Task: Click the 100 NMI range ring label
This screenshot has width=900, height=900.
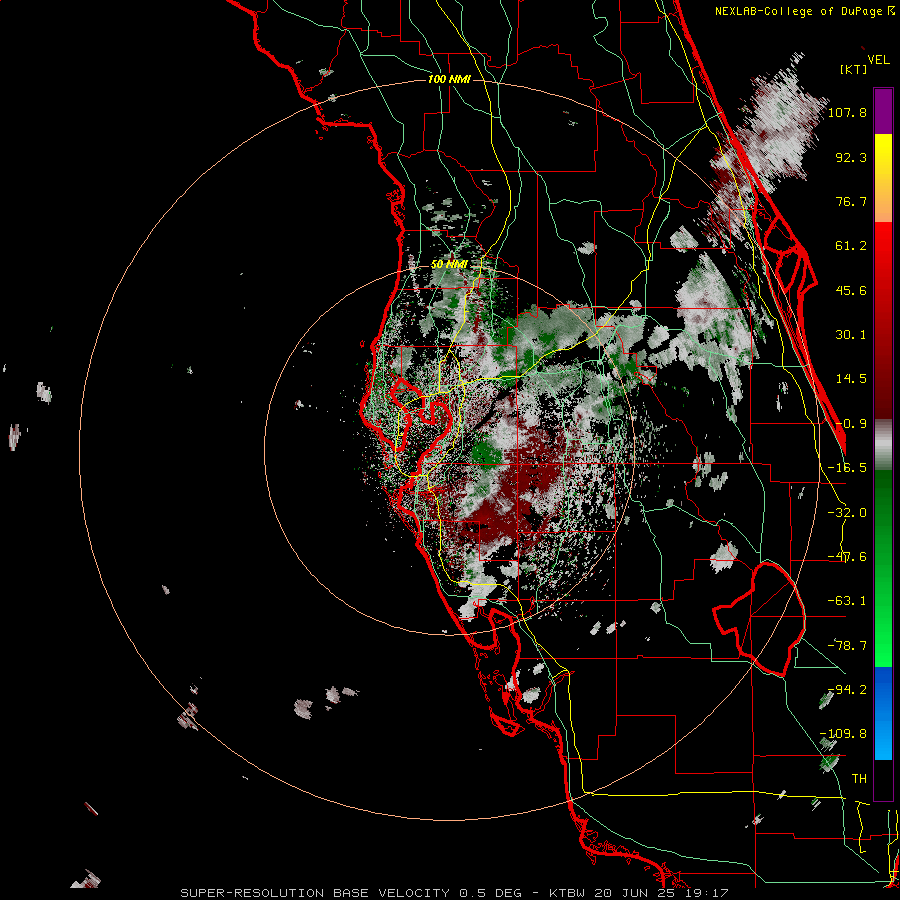Action: click(x=449, y=79)
